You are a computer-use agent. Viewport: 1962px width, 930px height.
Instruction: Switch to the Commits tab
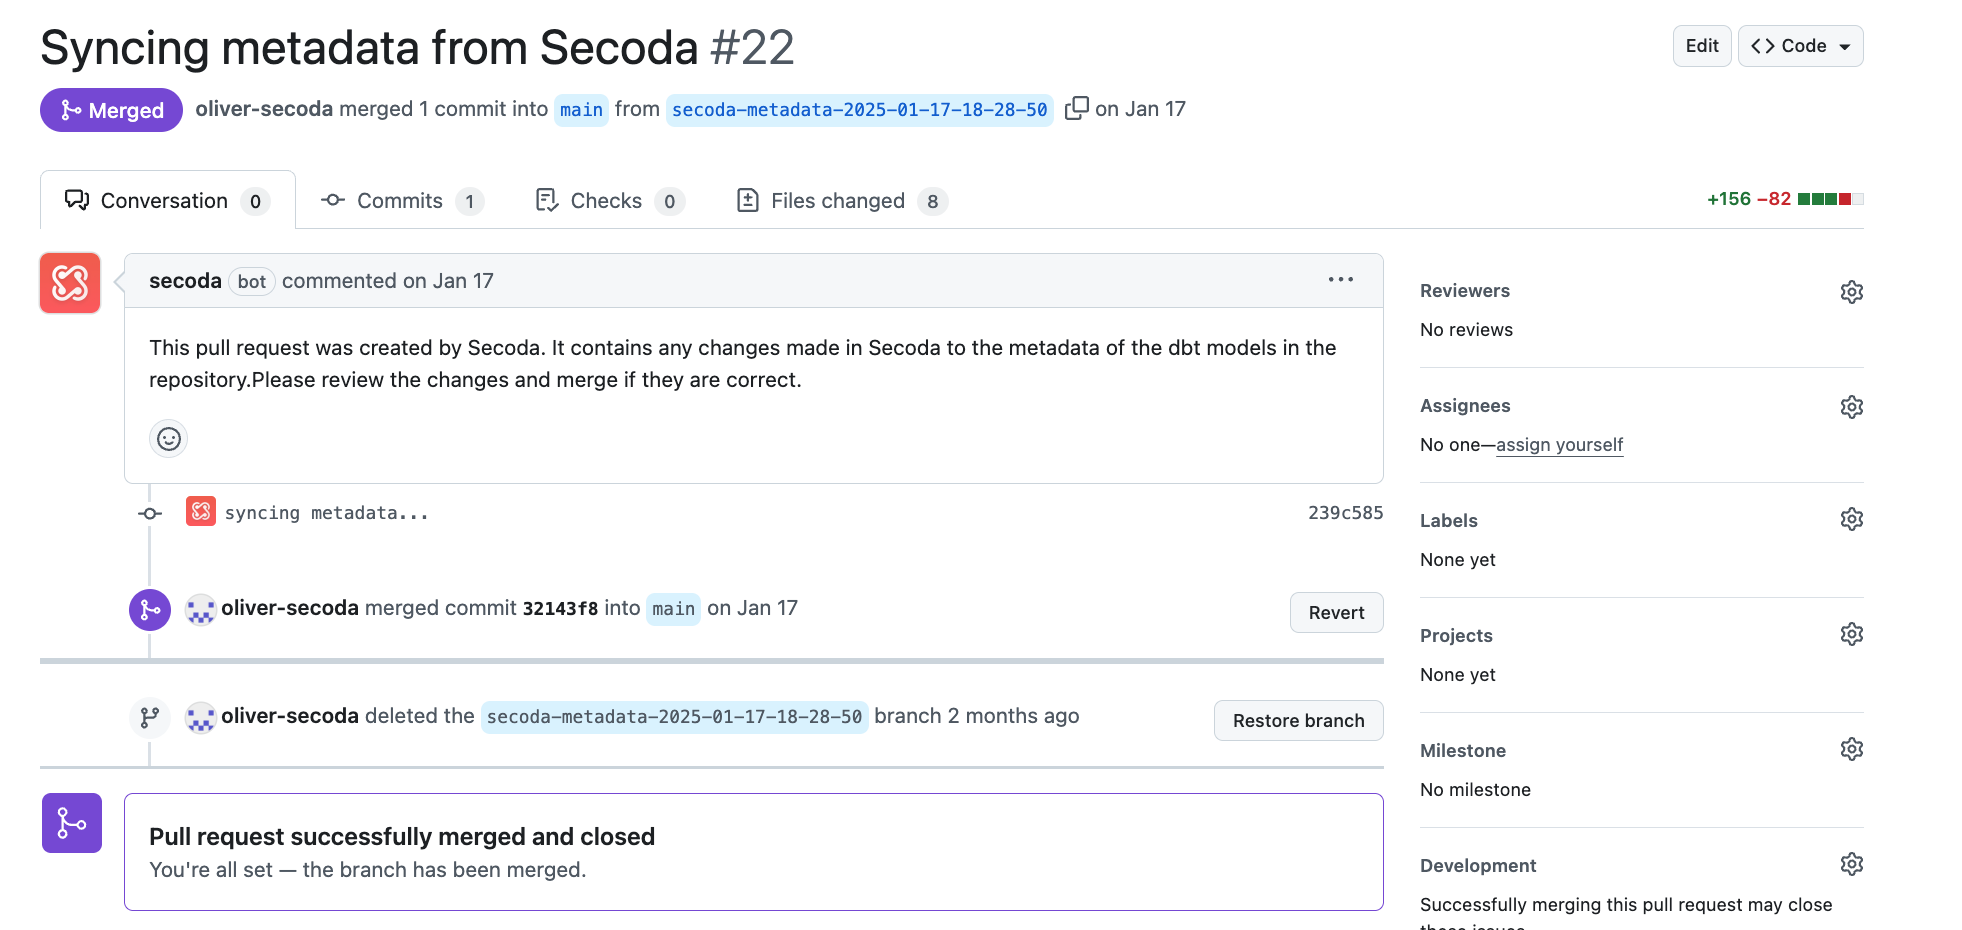point(402,201)
